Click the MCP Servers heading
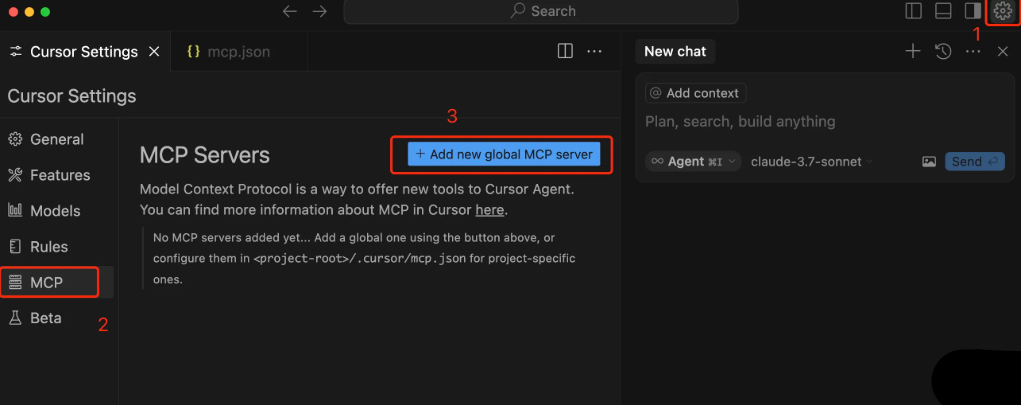The width and height of the screenshot is (1021, 405). 204,156
